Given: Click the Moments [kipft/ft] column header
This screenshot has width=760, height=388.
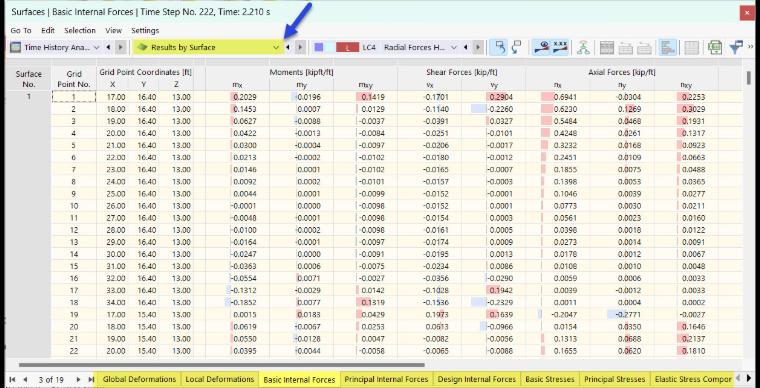Looking at the screenshot, I should (301, 72).
